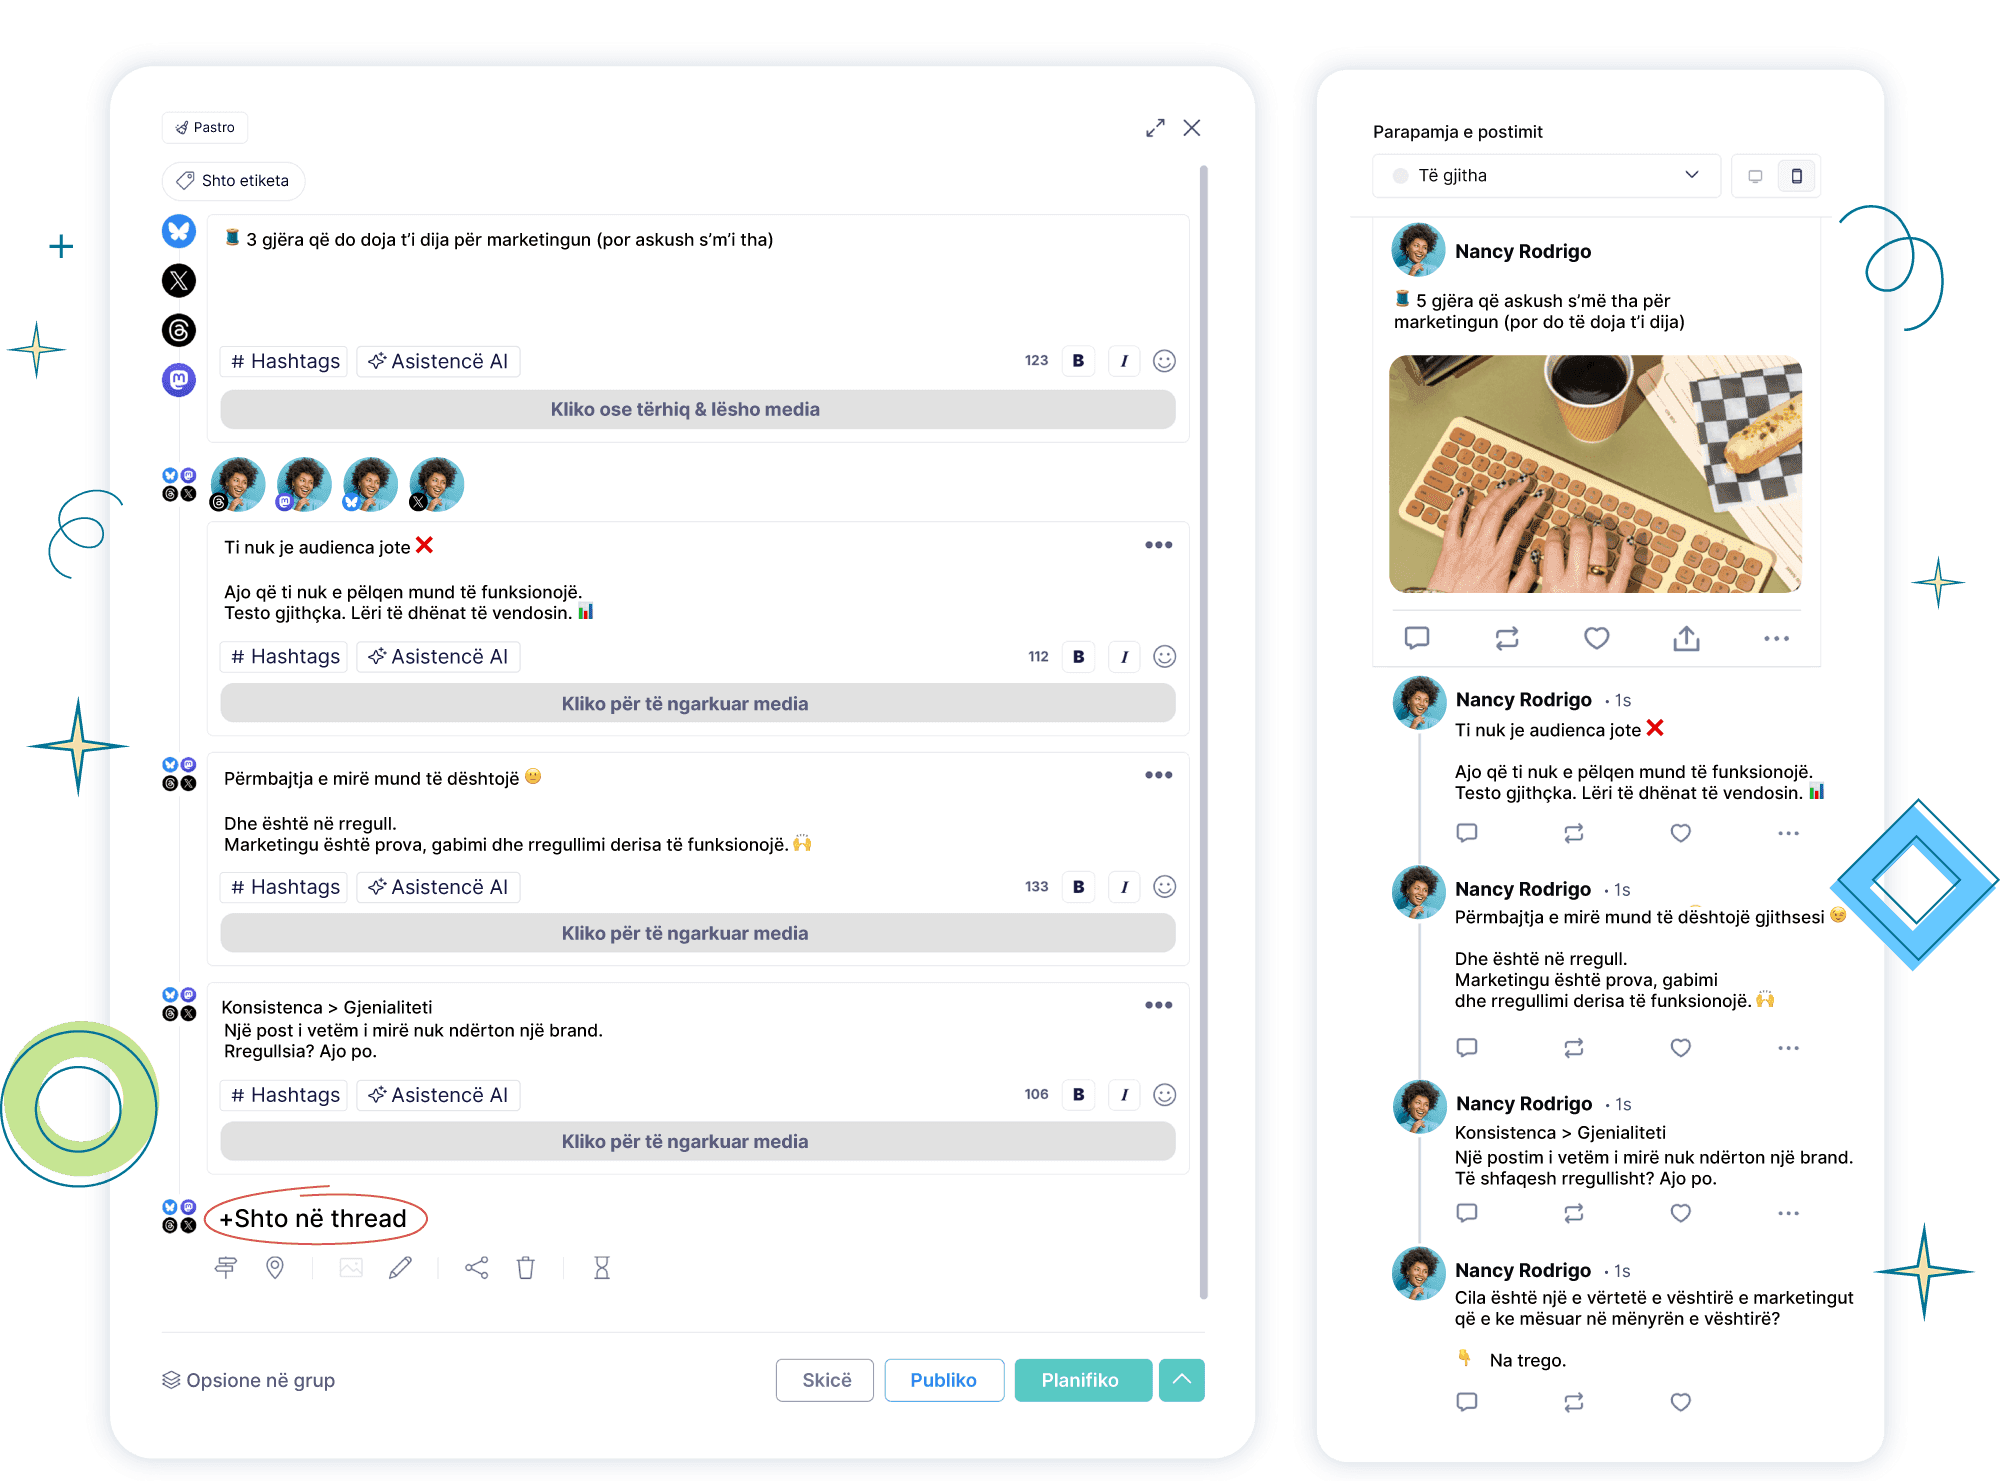The height and width of the screenshot is (1481, 2000).
Task: Open the 'Të gjitha' preview dropdown
Action: pyautogui.click(x=1545, y=176)
